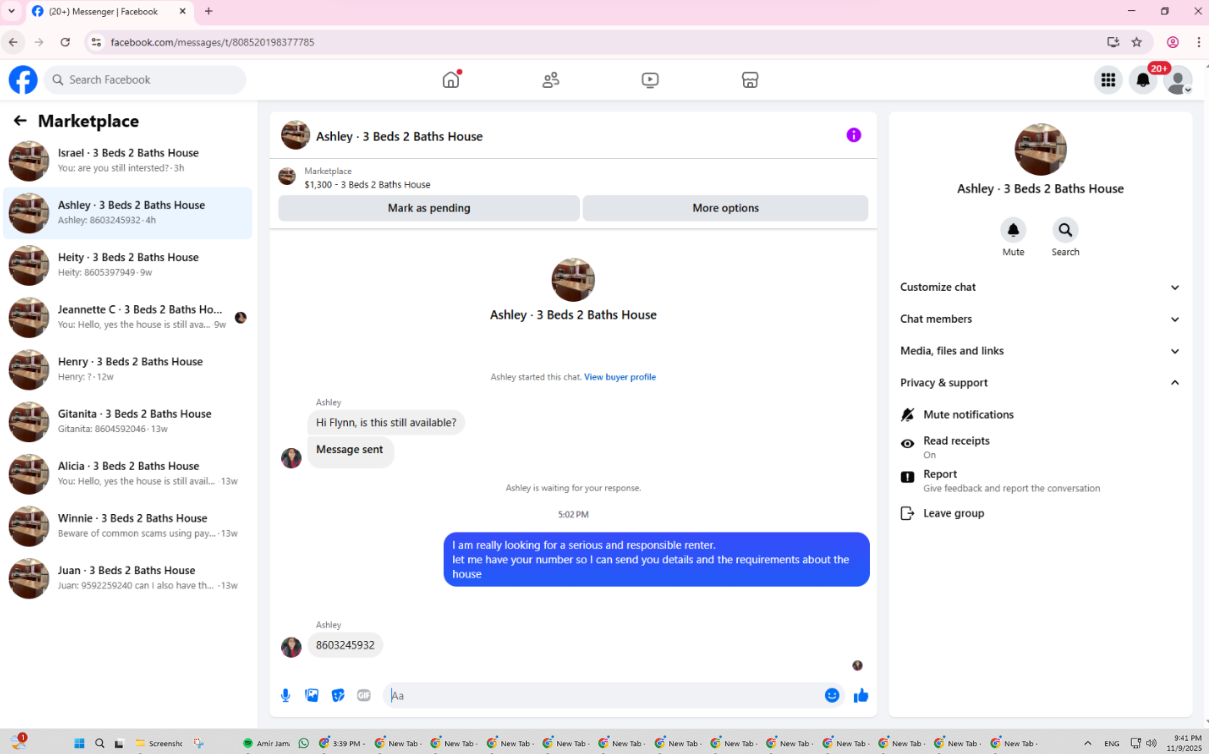Open the 3:39 PM Chrome taskbar window
Image resolution: width=1209 pixels, height=754 pixels.
pos(340,743)
